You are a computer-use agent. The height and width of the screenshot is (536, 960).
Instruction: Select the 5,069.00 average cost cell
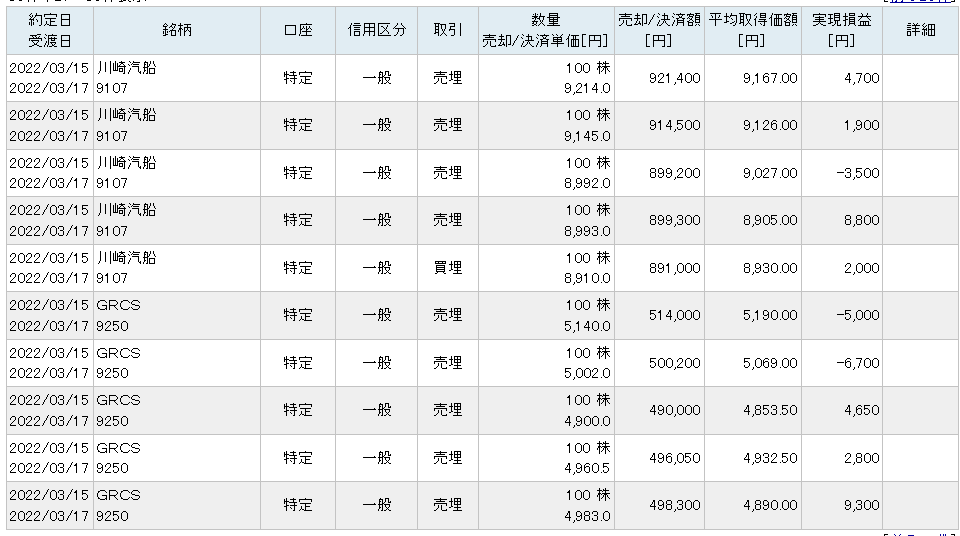tap(753, 363)
